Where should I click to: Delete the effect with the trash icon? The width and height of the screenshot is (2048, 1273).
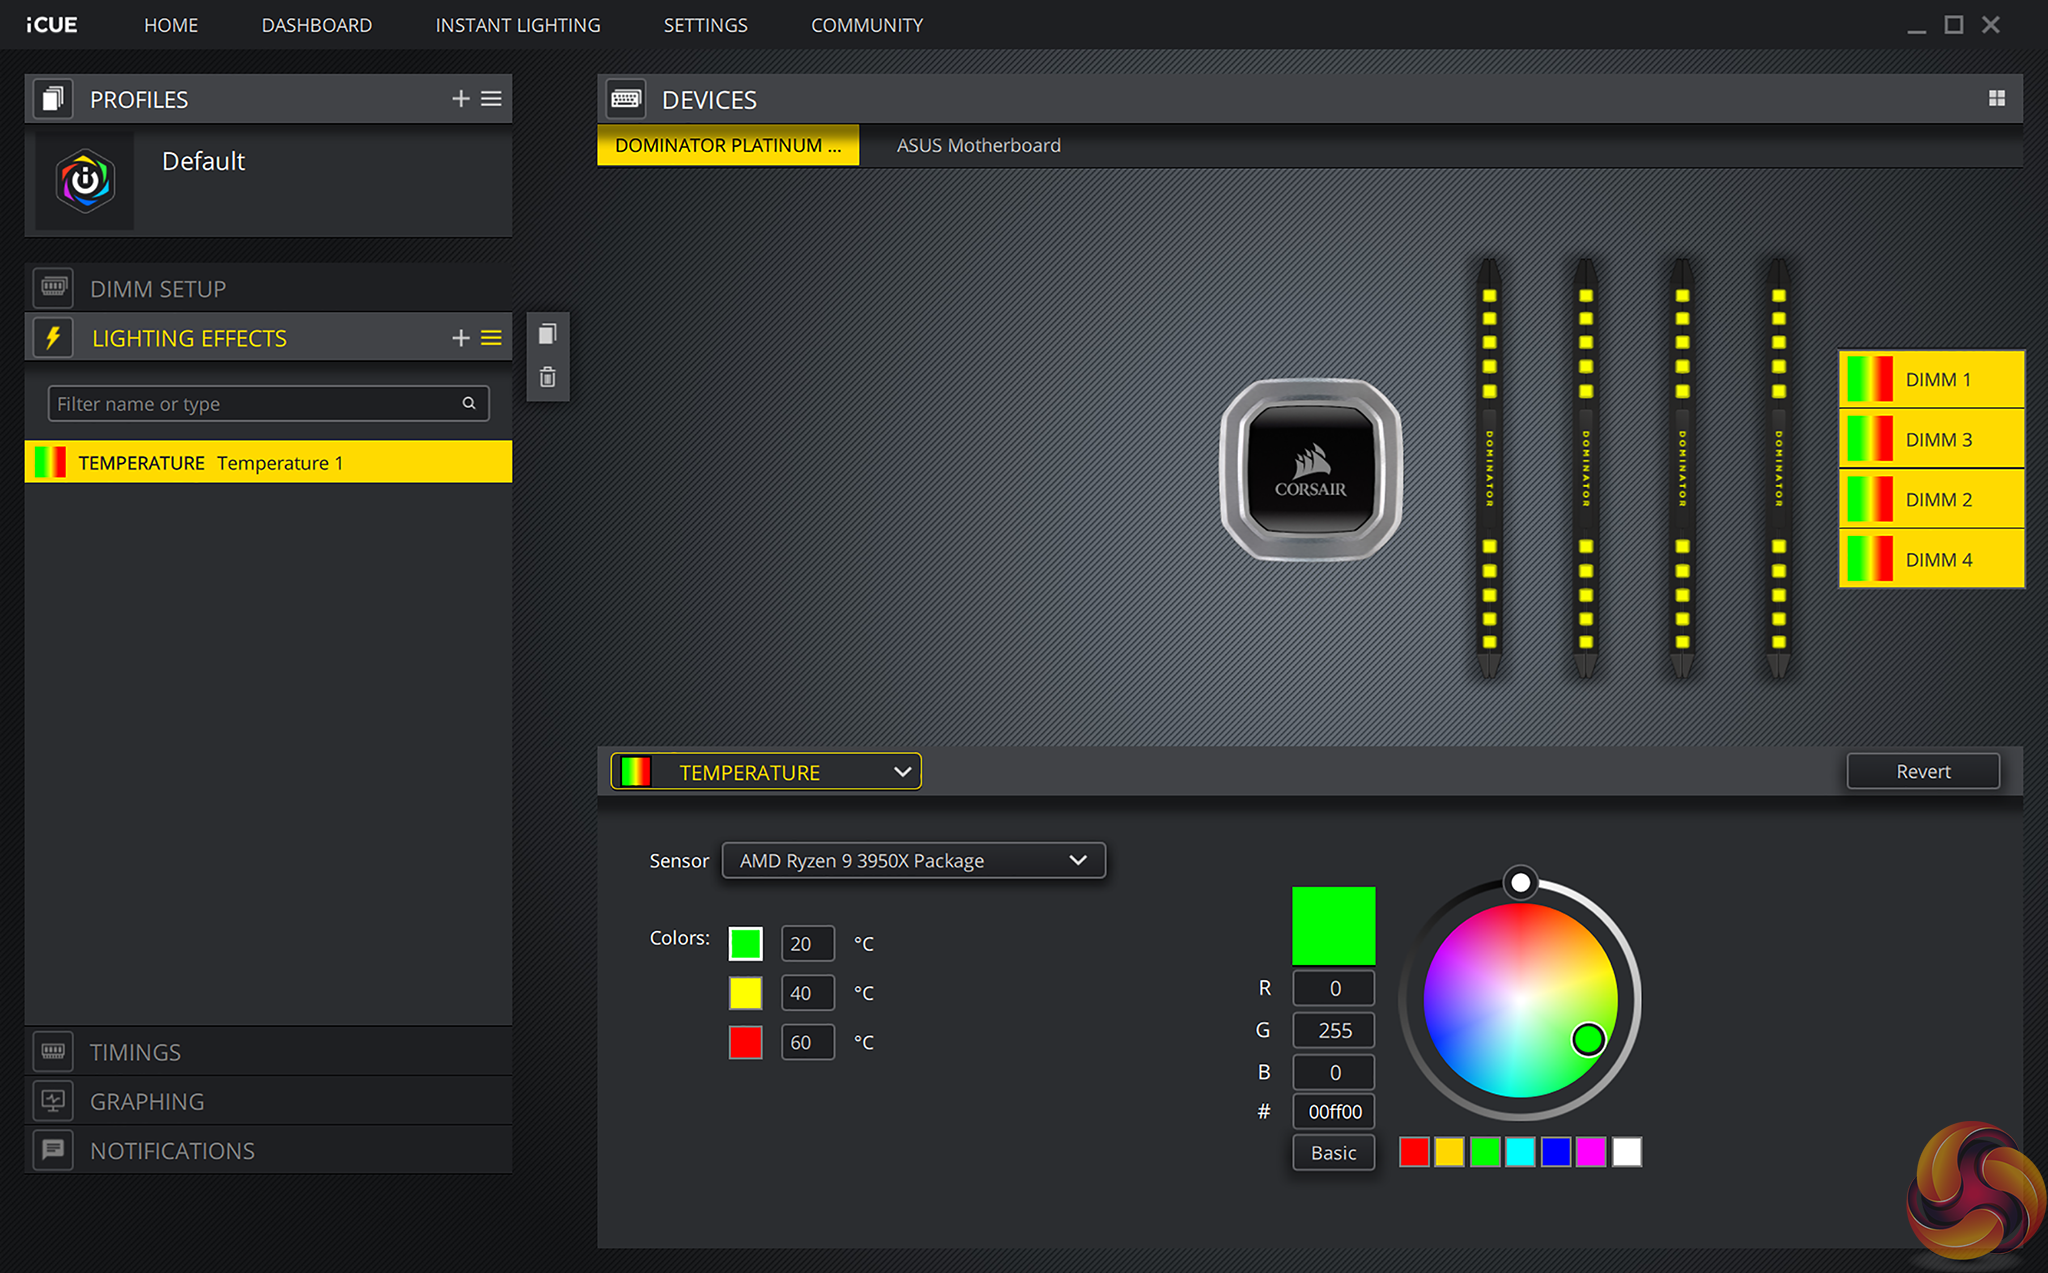point(547,377)
